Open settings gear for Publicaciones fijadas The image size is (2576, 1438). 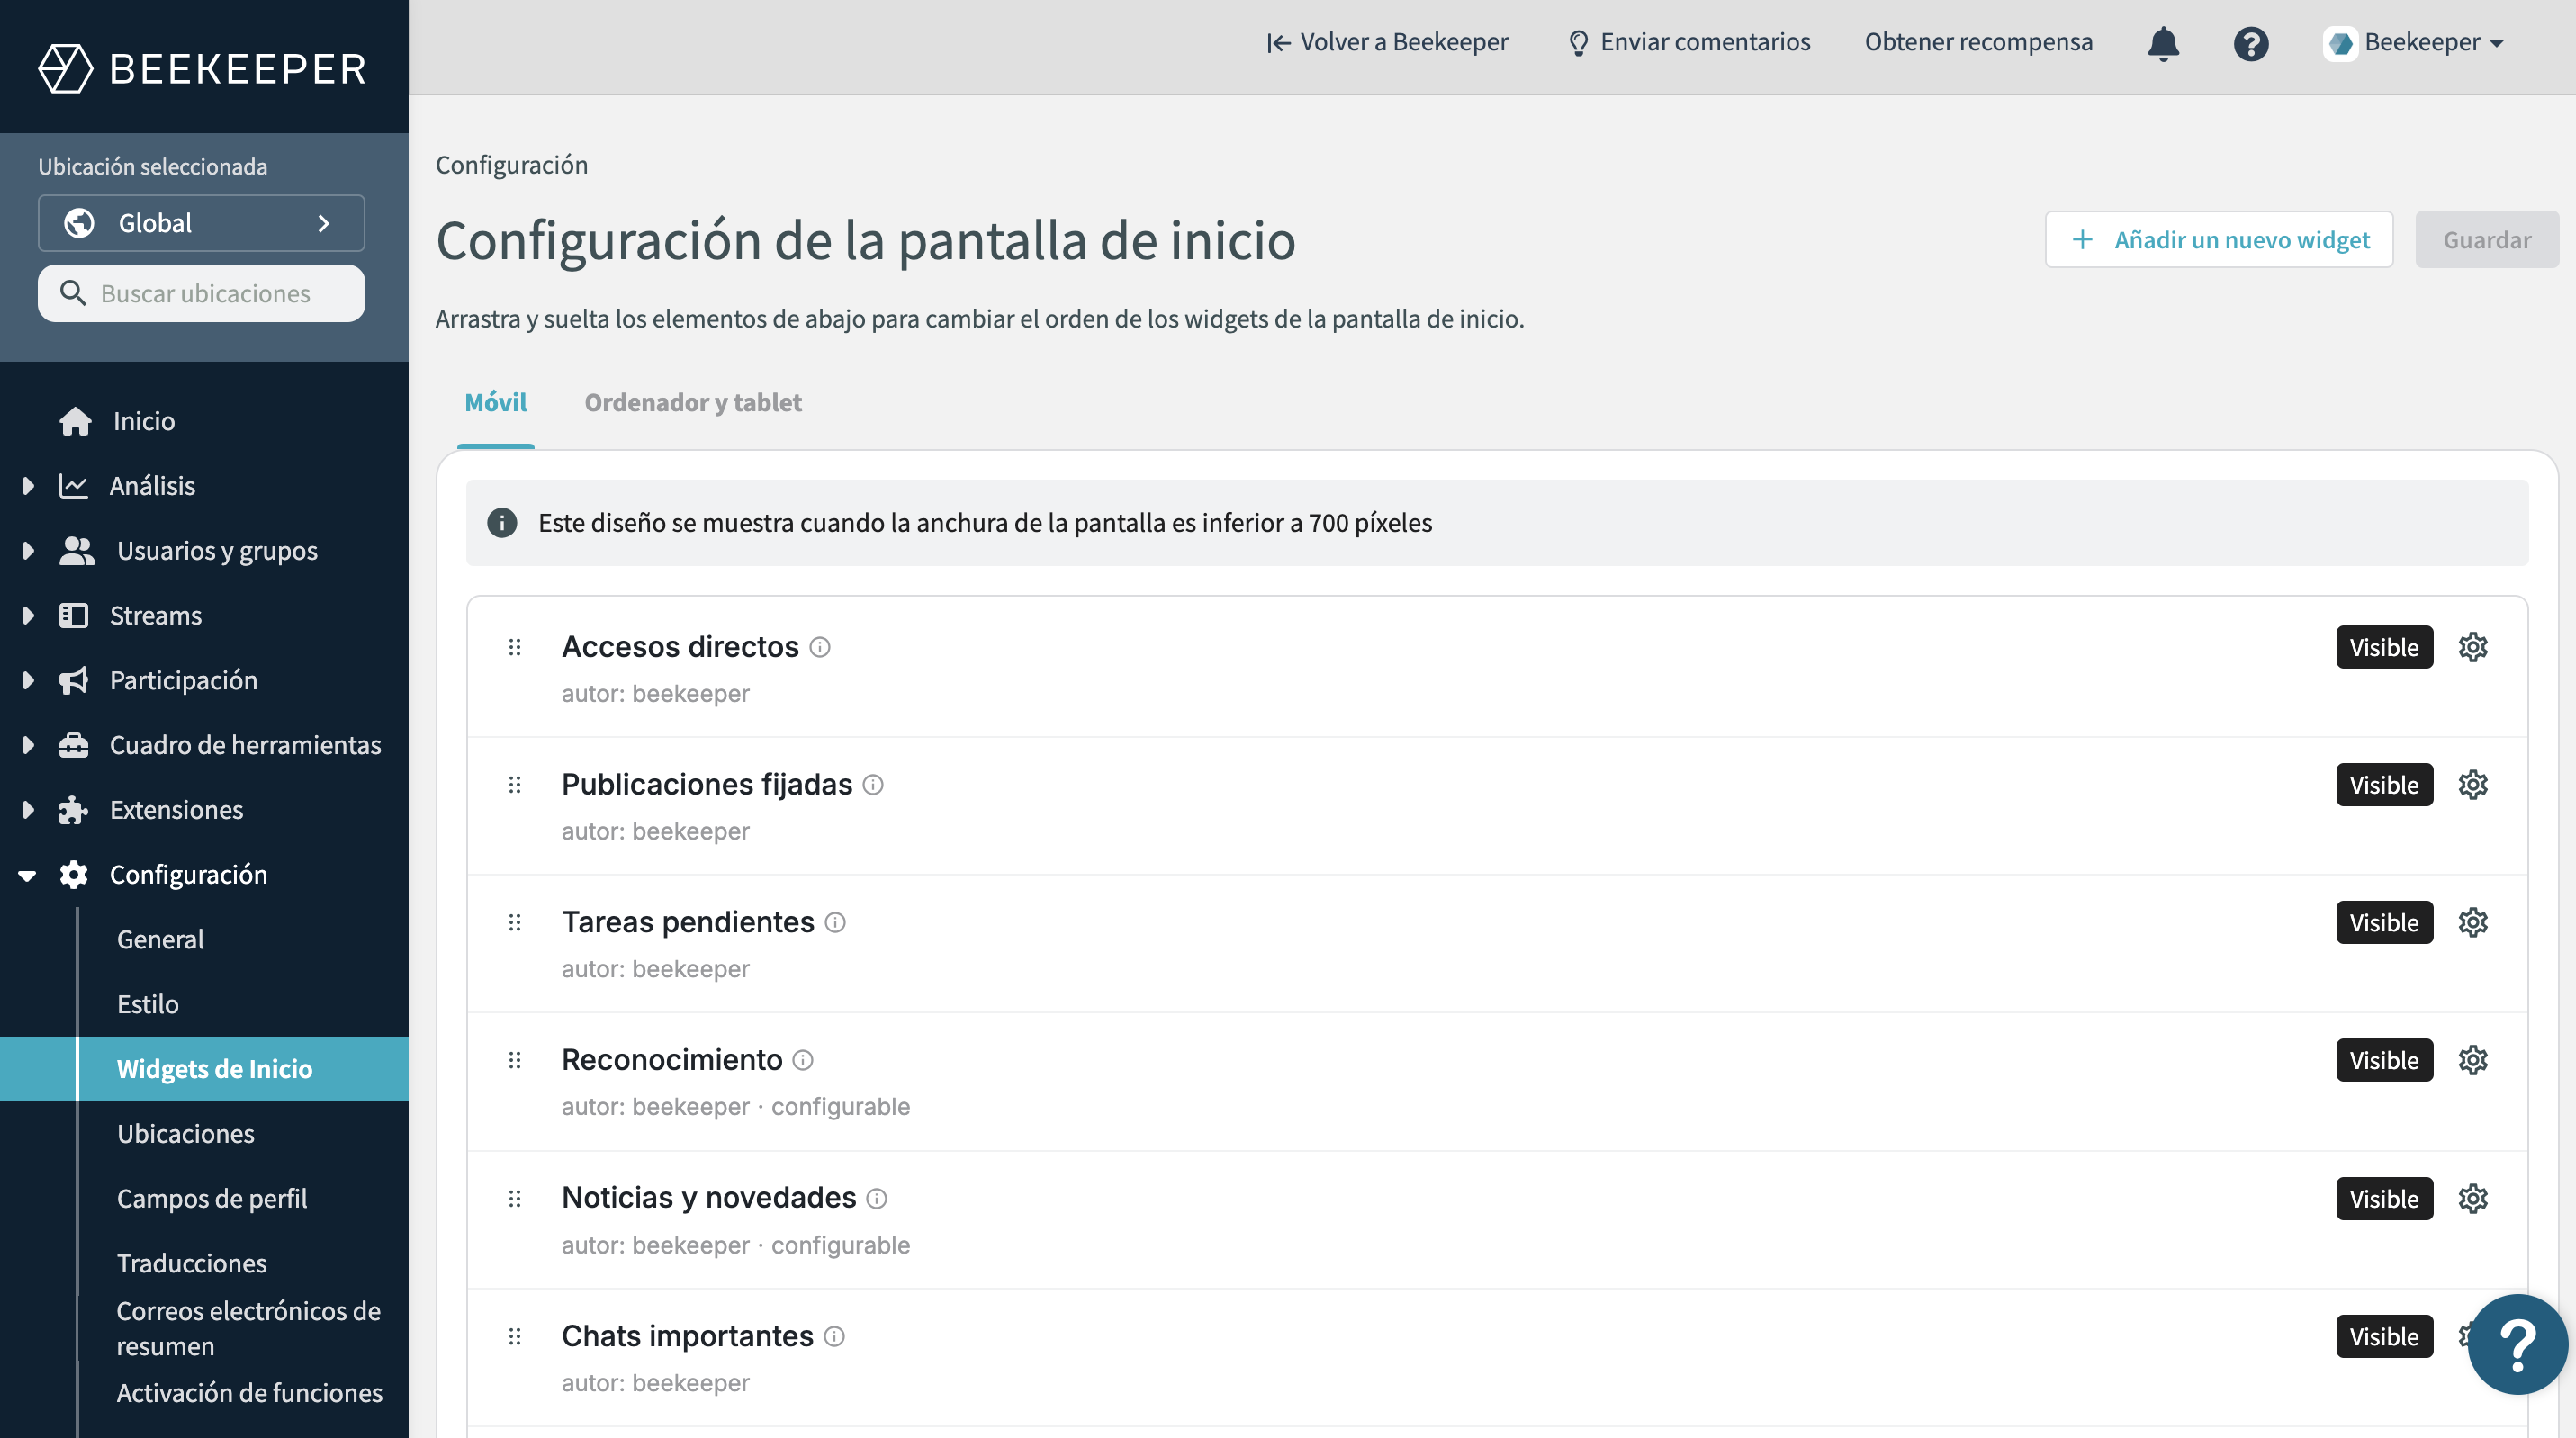(2473, 785)
